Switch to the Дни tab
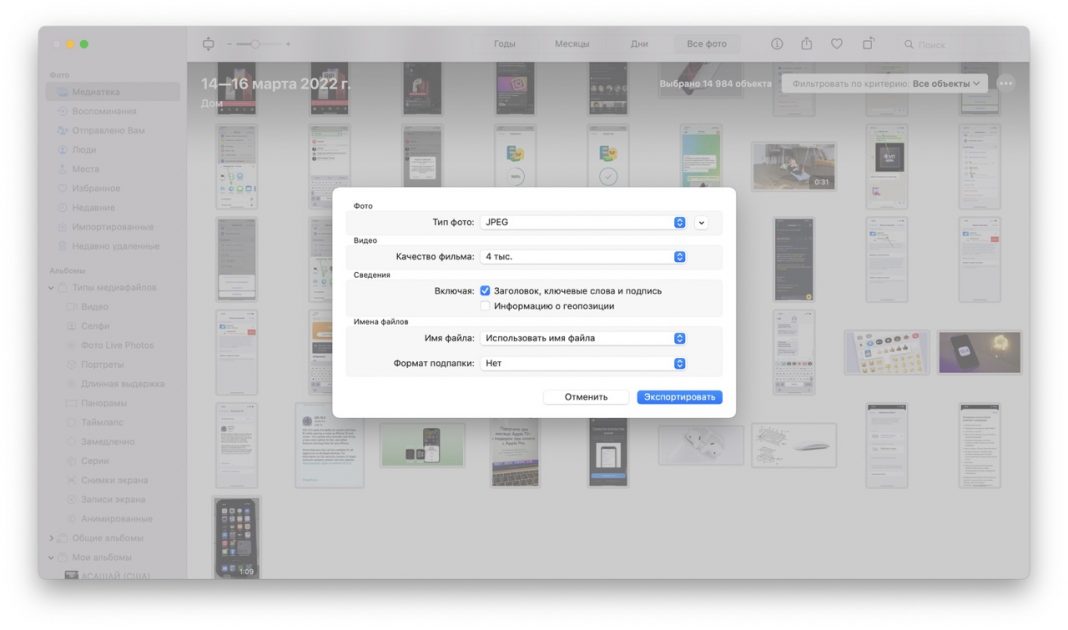 [x=639, y=44]
